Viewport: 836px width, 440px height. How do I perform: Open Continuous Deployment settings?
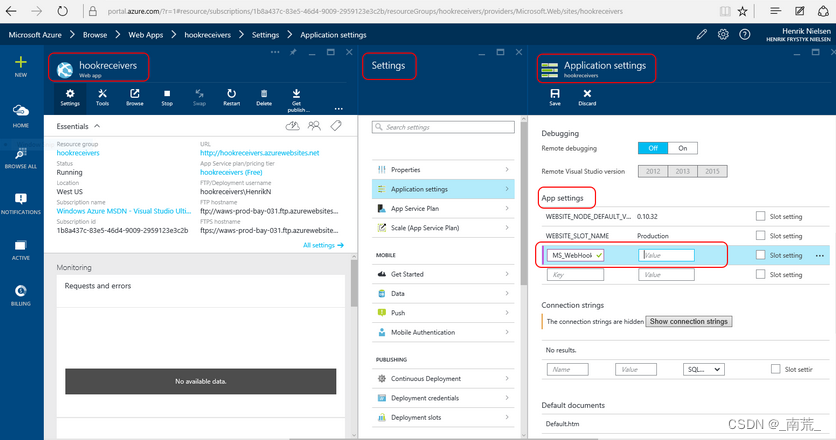pos(443,379)
